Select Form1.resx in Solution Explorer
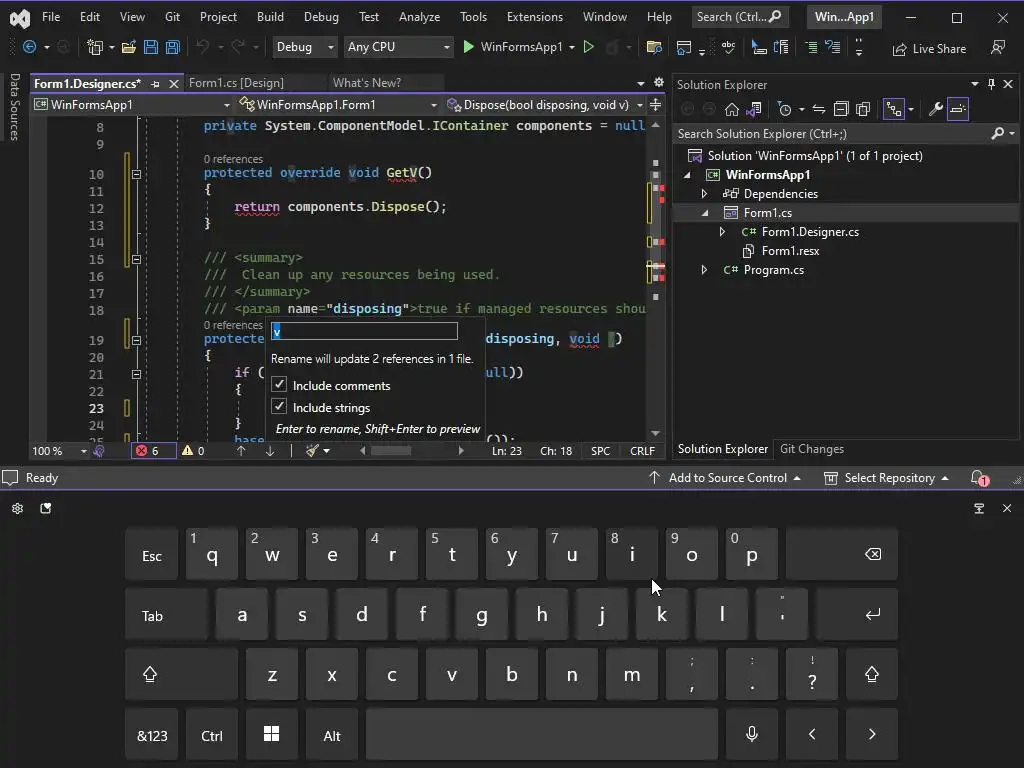Viewport: 1024px width, 768px height. pyautogui.click(x=790, y=251)
